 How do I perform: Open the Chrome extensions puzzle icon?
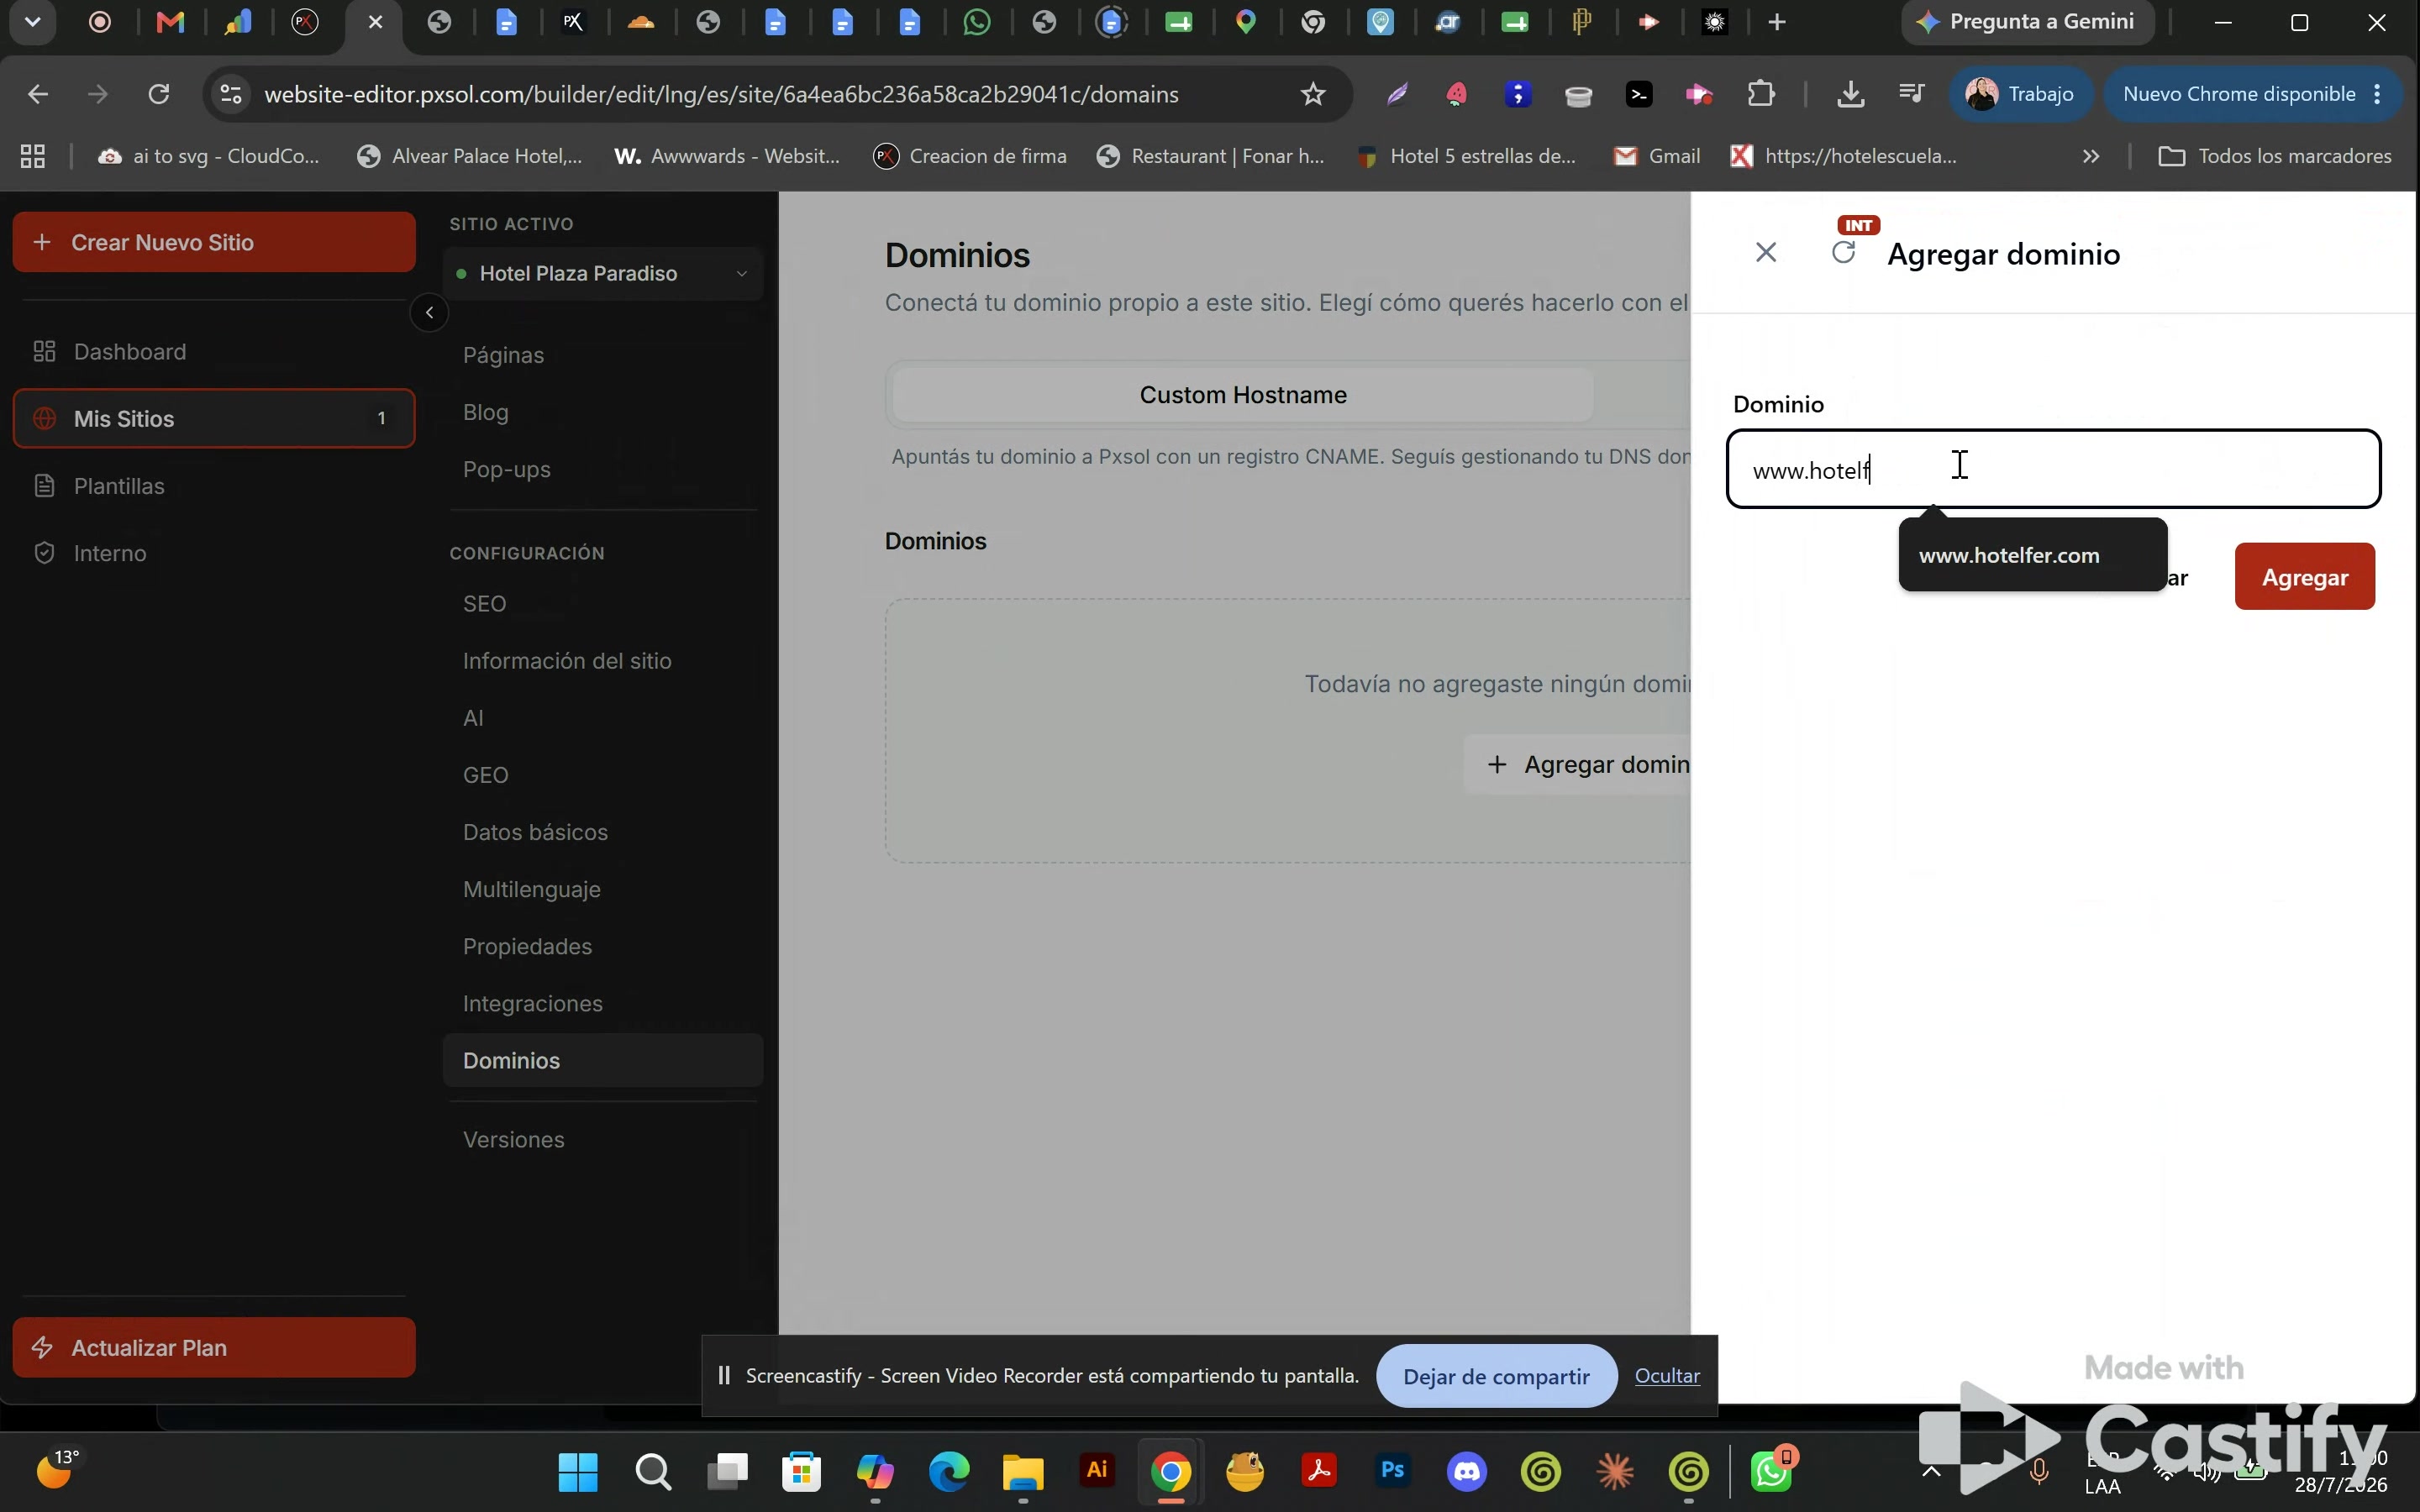tap(1760, 94)
